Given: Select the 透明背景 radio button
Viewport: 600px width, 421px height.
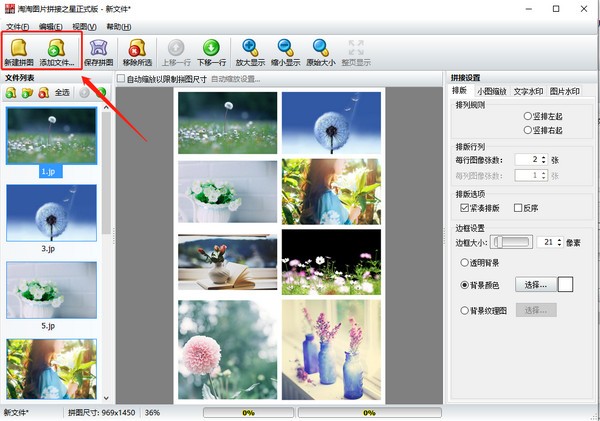Looking at the screenshot, I should pos(465,262).
